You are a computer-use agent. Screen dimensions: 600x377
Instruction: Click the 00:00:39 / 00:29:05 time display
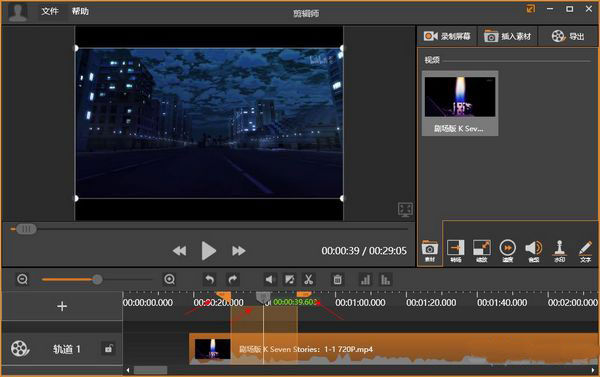364,251
